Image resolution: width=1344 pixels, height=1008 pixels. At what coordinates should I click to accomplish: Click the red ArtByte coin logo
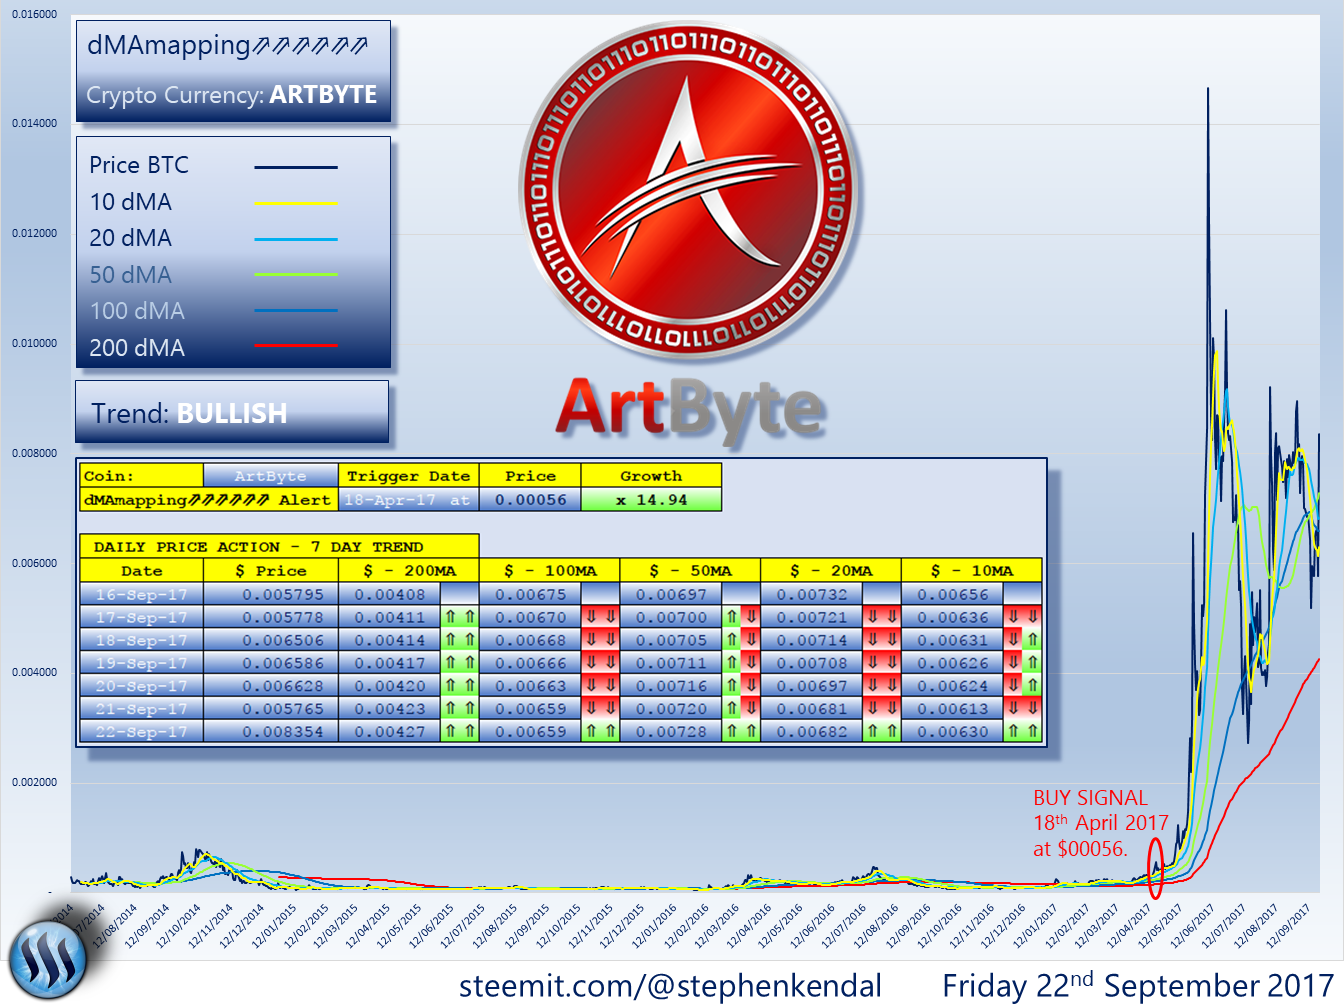click(687, 191)
